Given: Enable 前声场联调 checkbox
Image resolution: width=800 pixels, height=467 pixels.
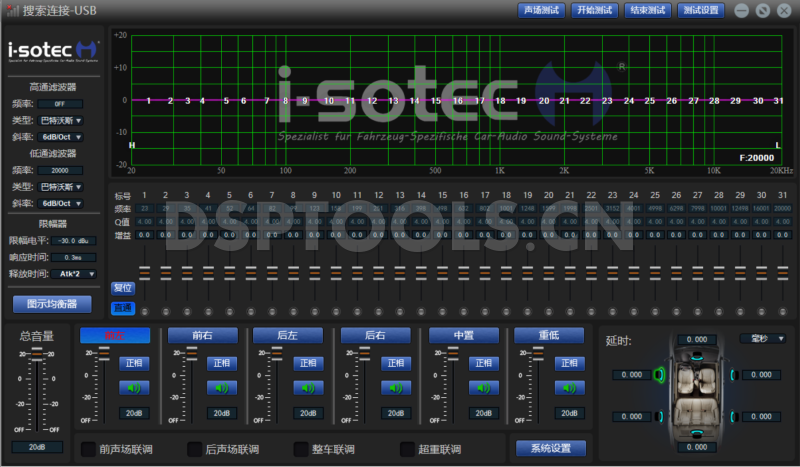Looking at the screenshot, I should (89, 449).
